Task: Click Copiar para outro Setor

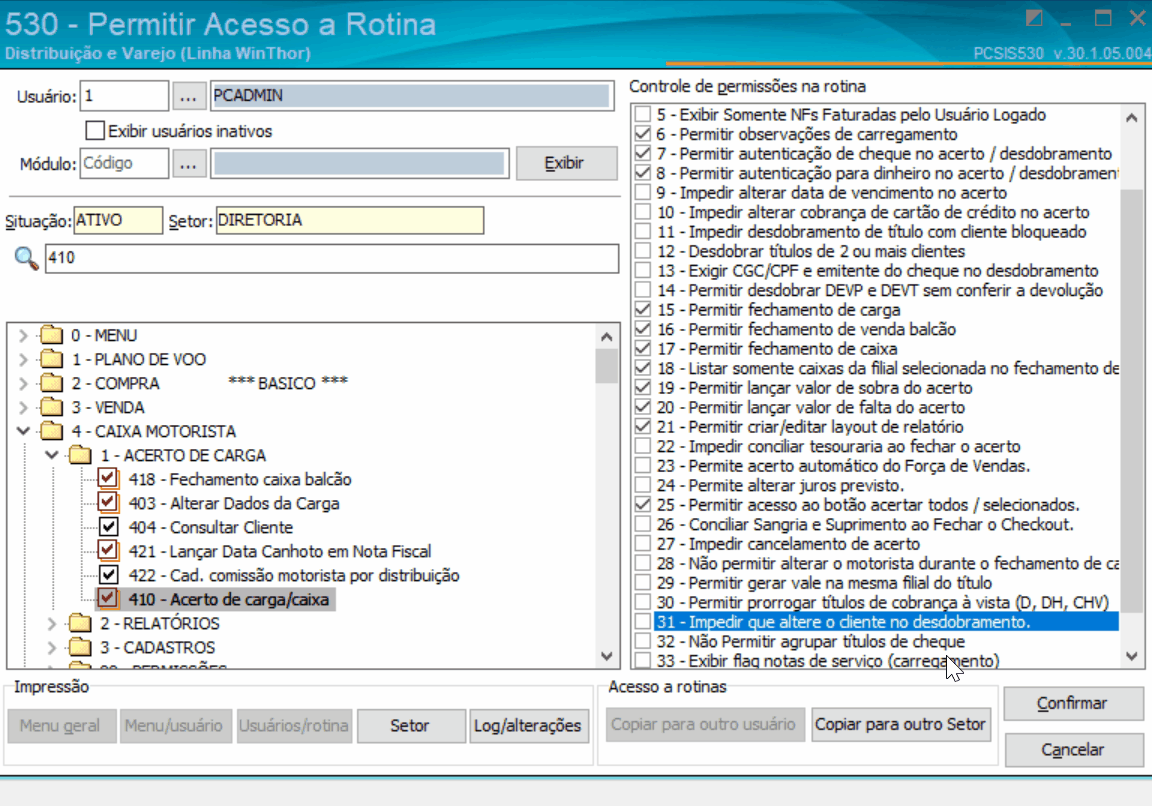Action: pyautogui.click(x=900, y=724)
